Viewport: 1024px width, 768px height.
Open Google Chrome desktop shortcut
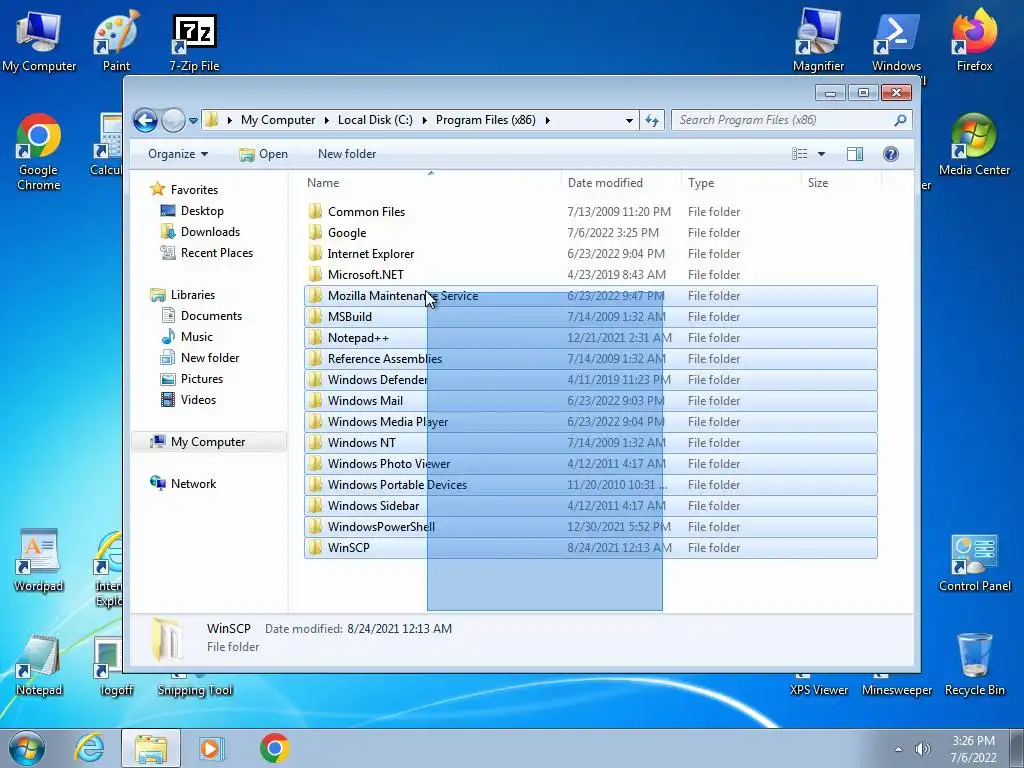pyautogui.click(x=39, y=152)
